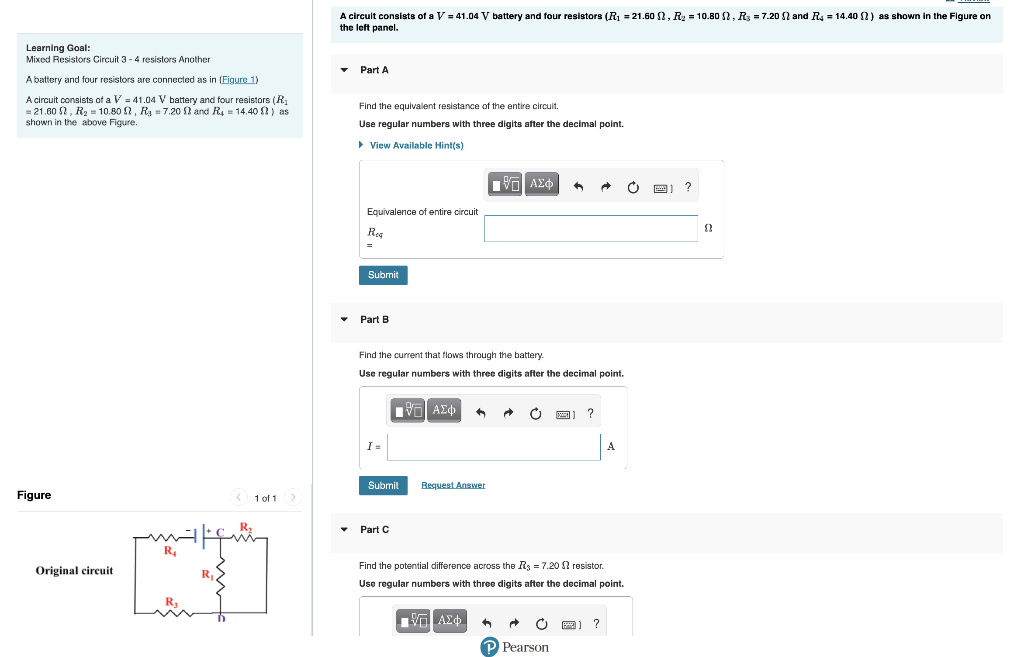
Task: Undo last edit in Part A toolbar
Action: 578,187
